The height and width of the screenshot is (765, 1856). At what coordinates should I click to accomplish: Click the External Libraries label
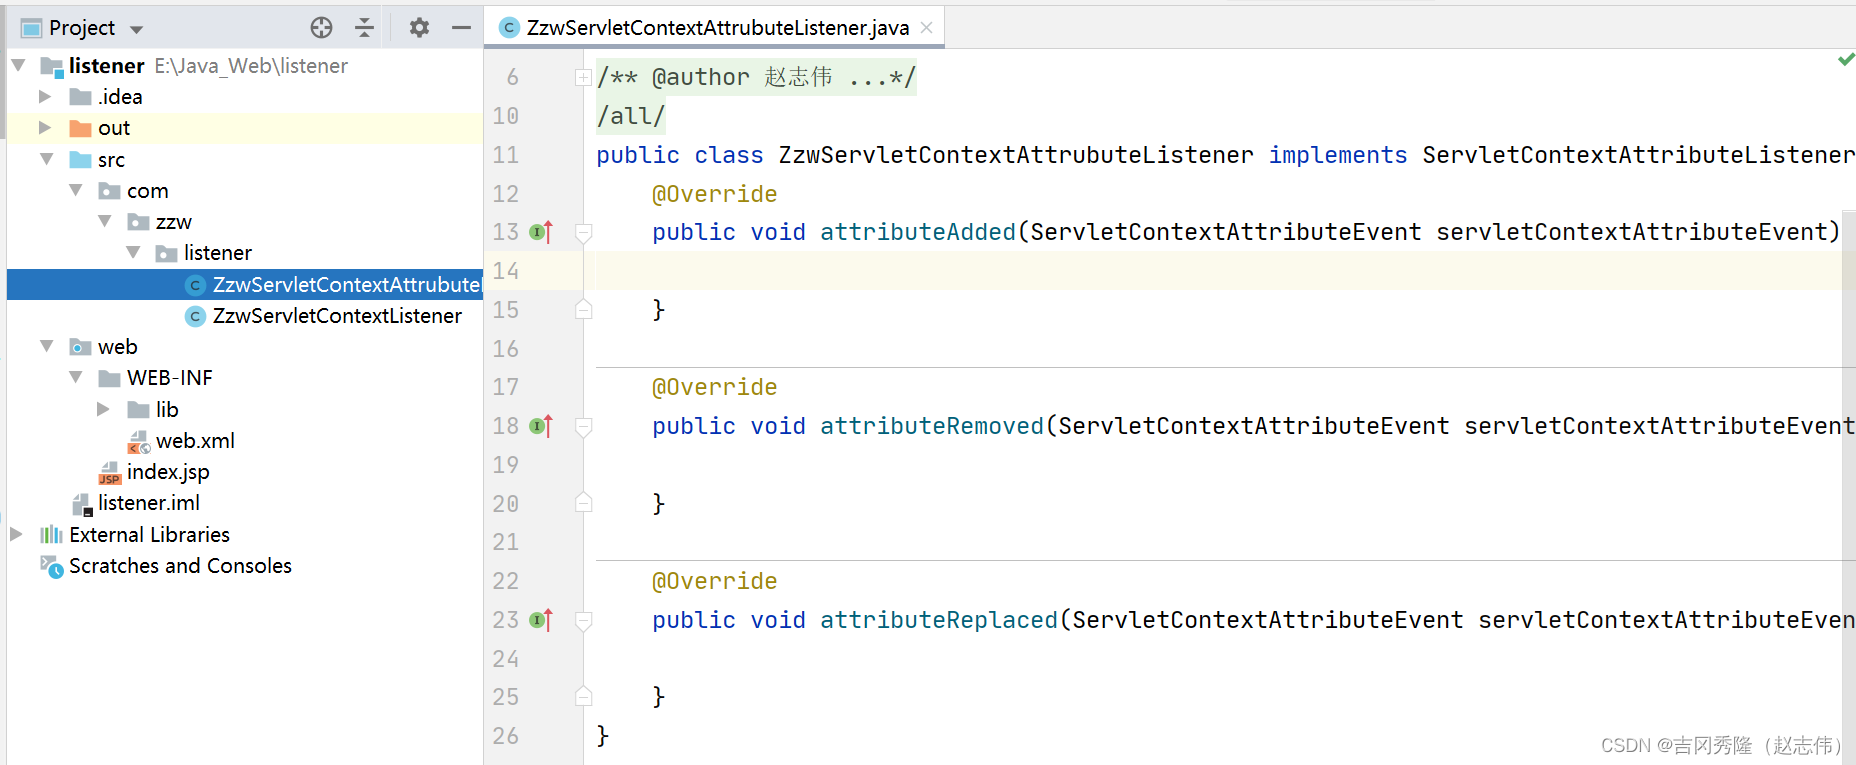149,535
